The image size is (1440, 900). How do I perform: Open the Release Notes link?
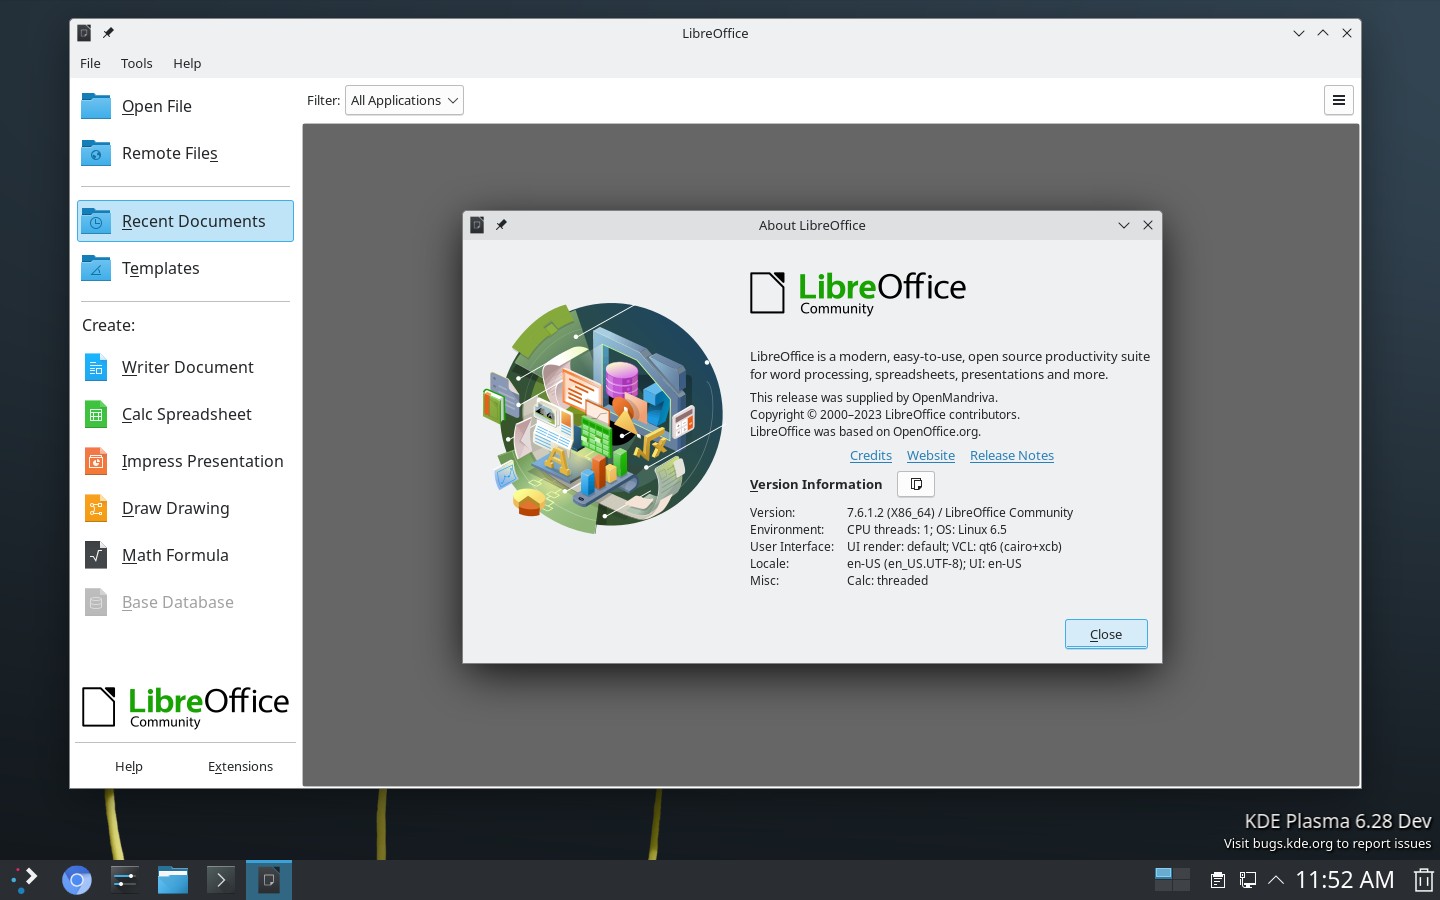1011,455
